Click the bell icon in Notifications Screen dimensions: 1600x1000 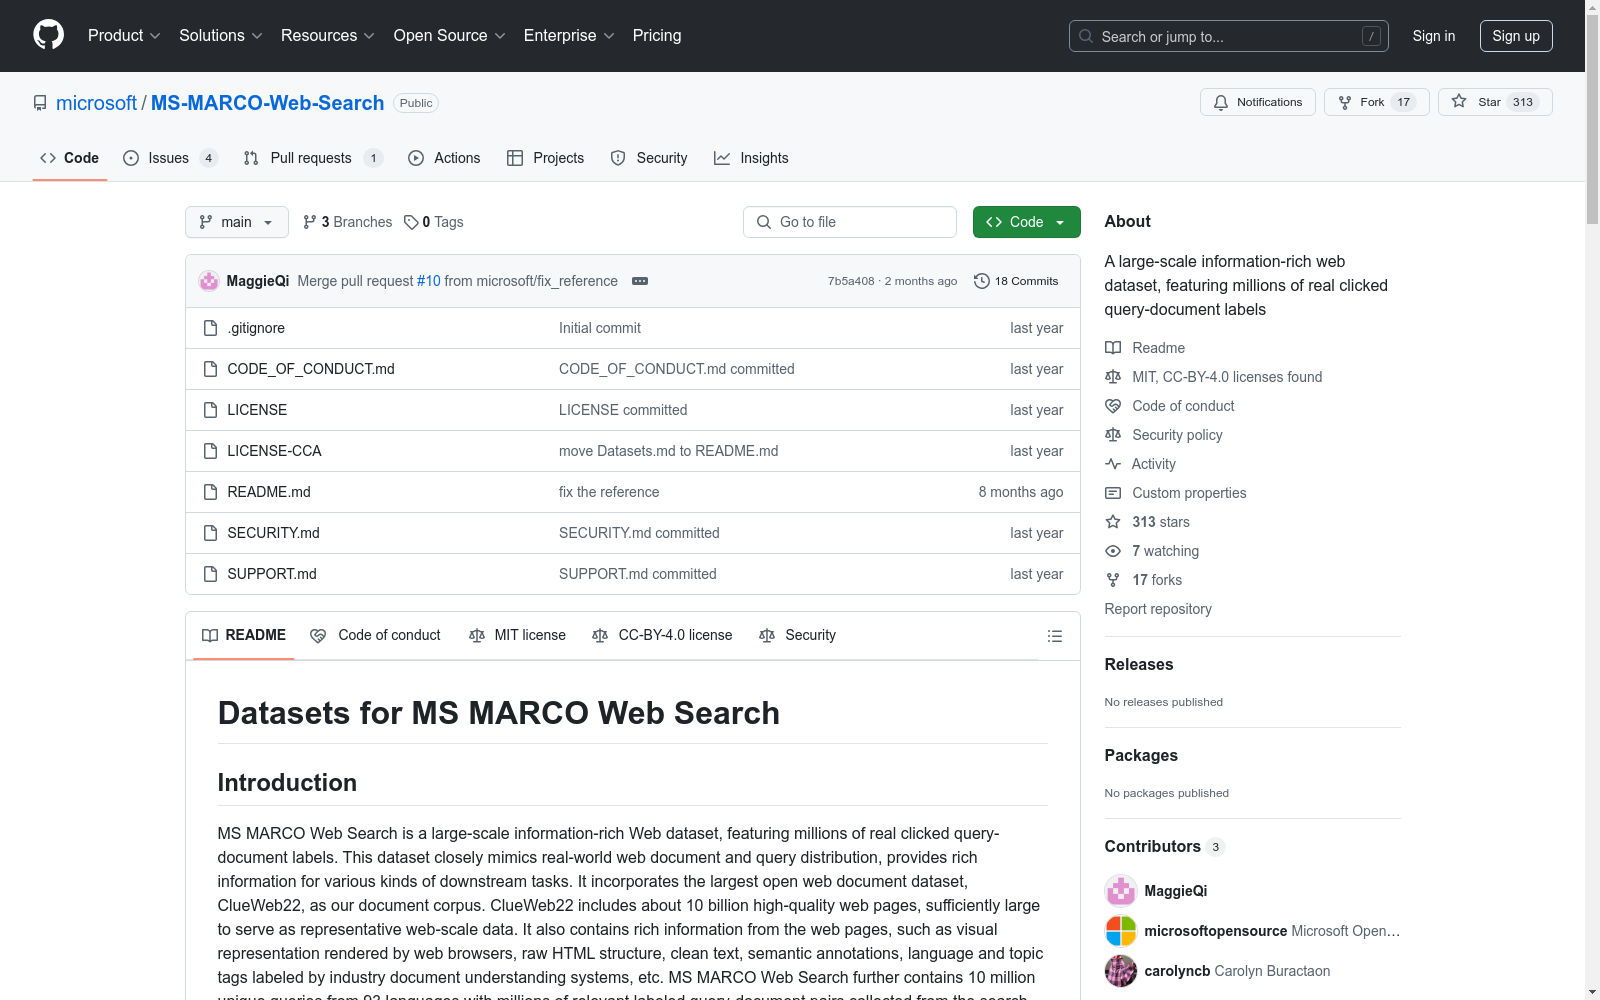(x=1221, y=102)
